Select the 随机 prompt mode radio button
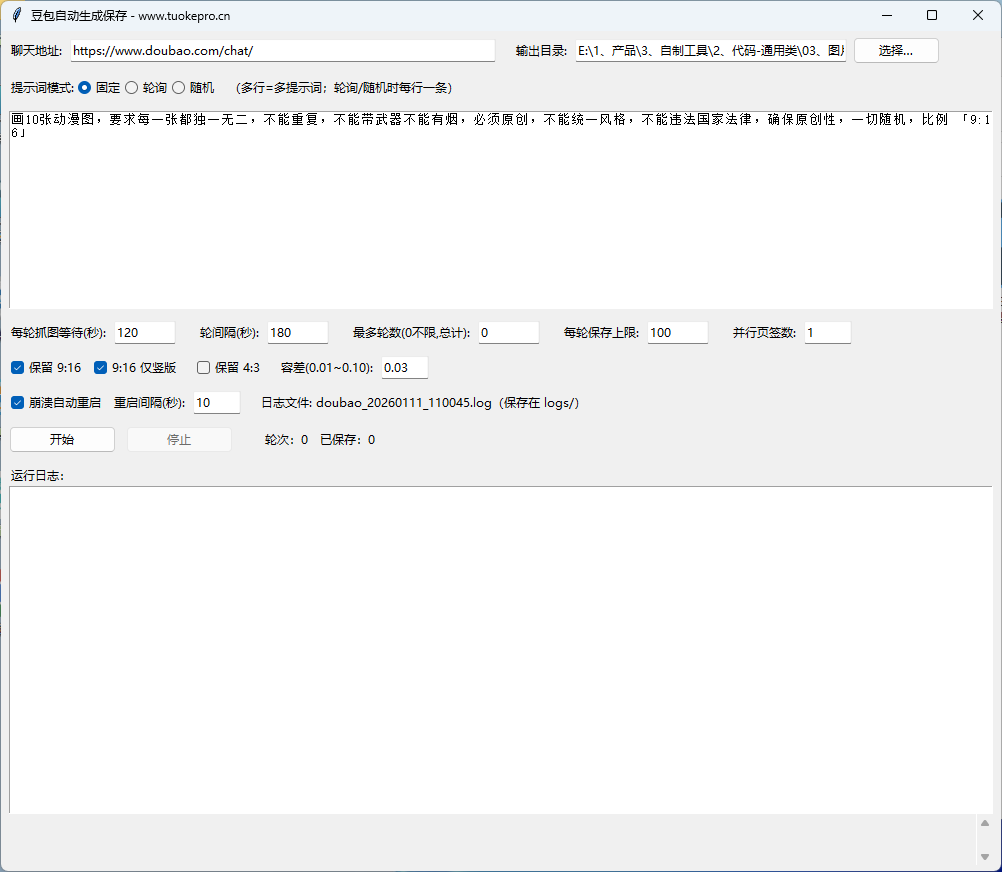The height and width of the screenshot is (872, 1002). 179,88
